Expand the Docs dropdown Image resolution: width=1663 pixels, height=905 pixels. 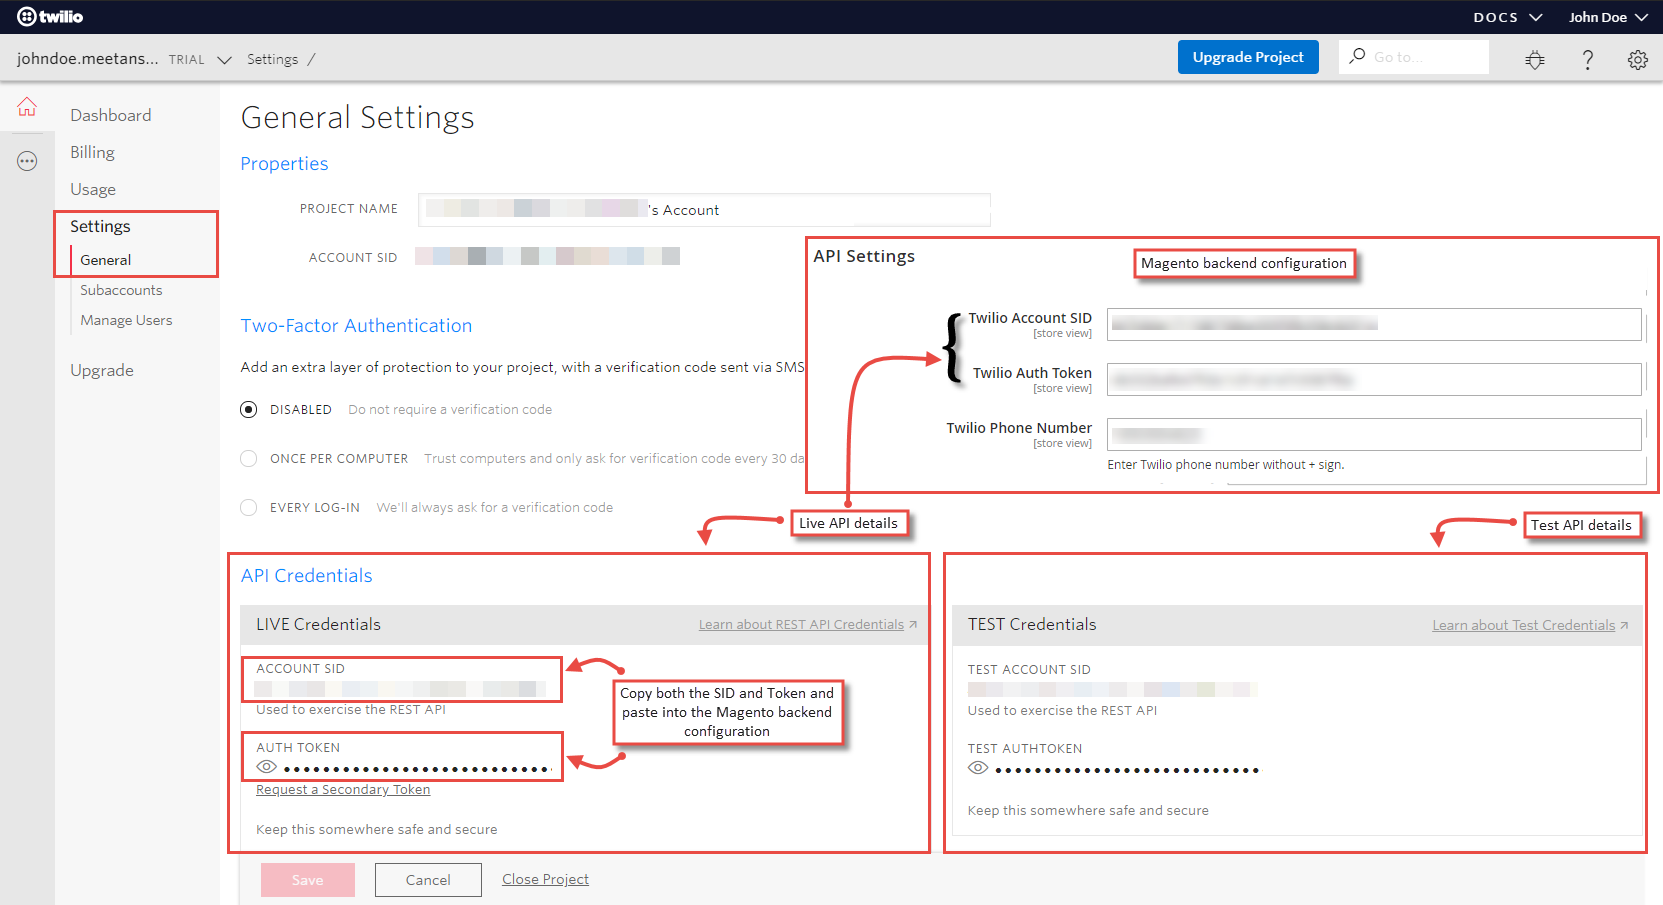(x=1508, y=17)
